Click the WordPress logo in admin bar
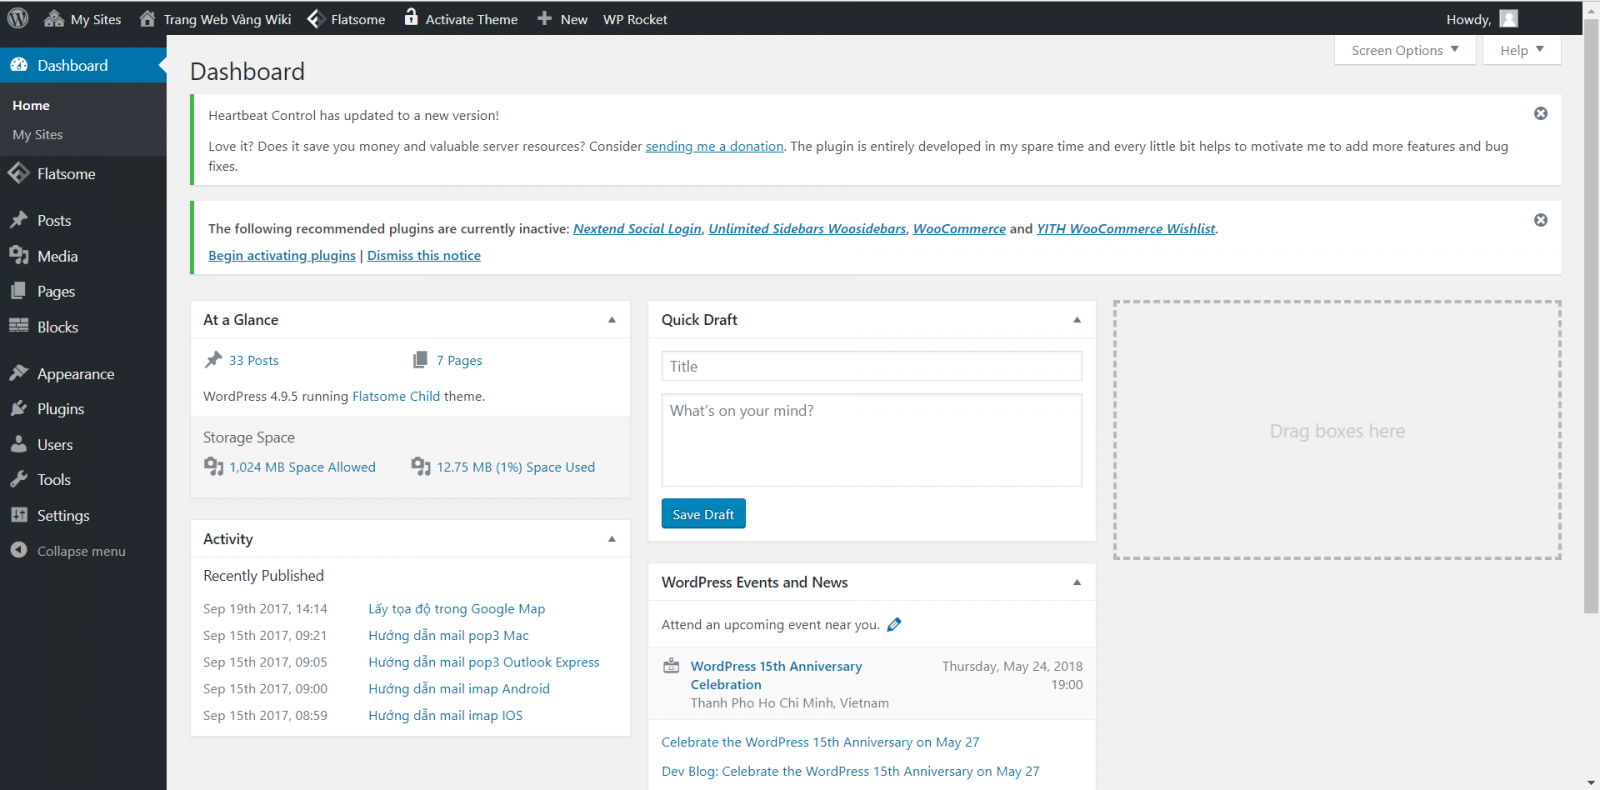The image size is (1600, 790). 18,18
